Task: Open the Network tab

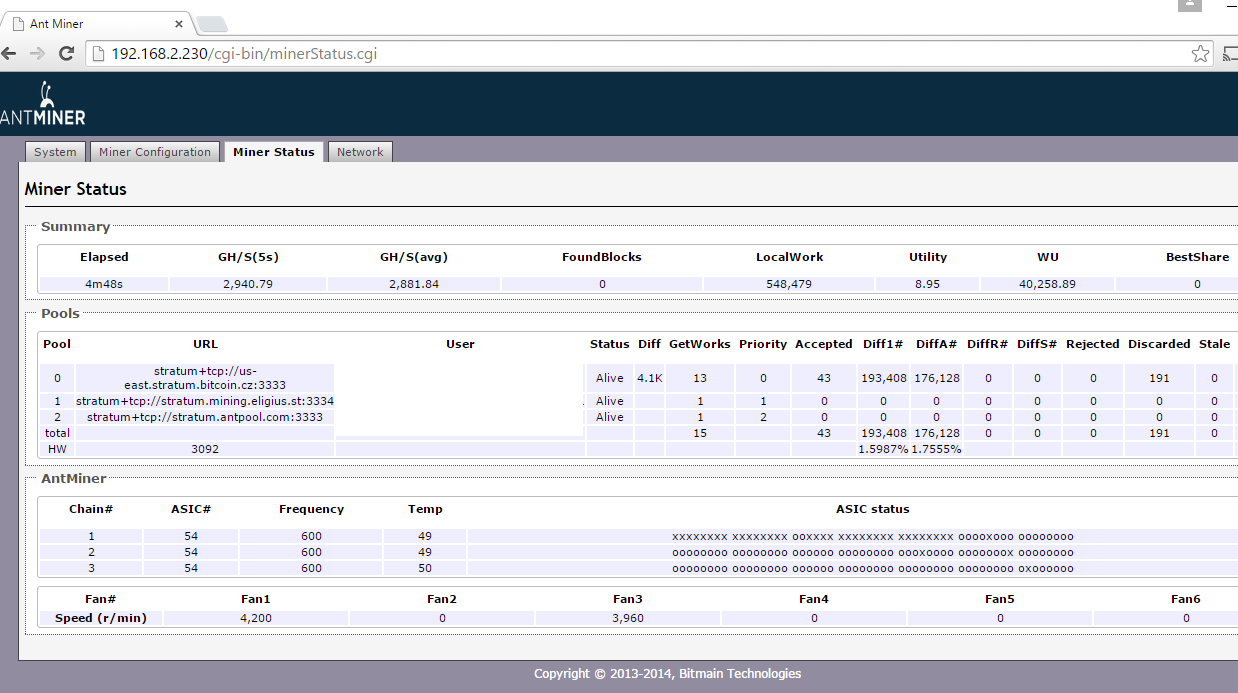Action: click(360, 152)
